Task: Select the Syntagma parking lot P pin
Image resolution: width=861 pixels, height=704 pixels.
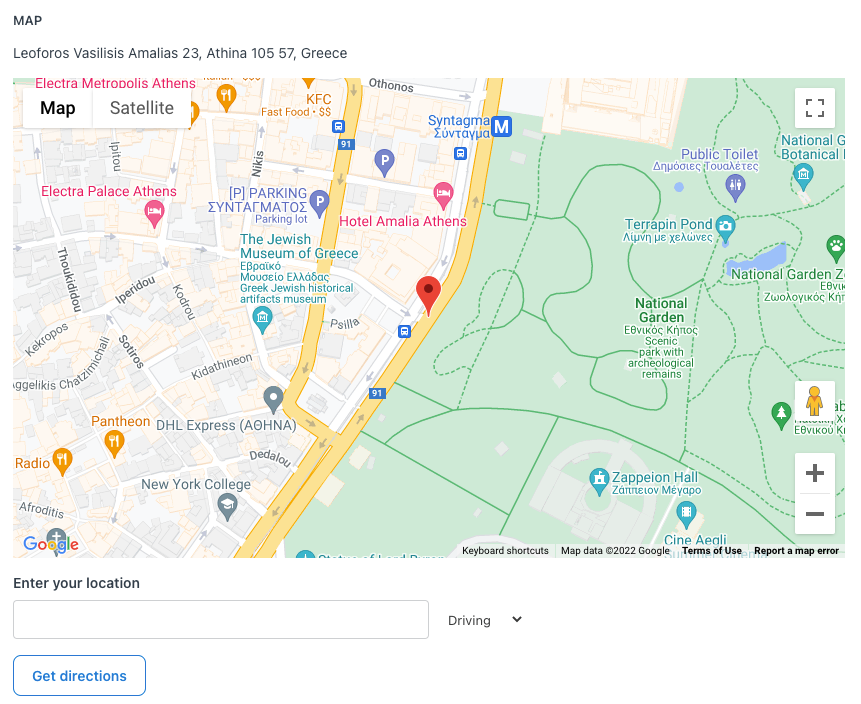Action: pos(319,204)
